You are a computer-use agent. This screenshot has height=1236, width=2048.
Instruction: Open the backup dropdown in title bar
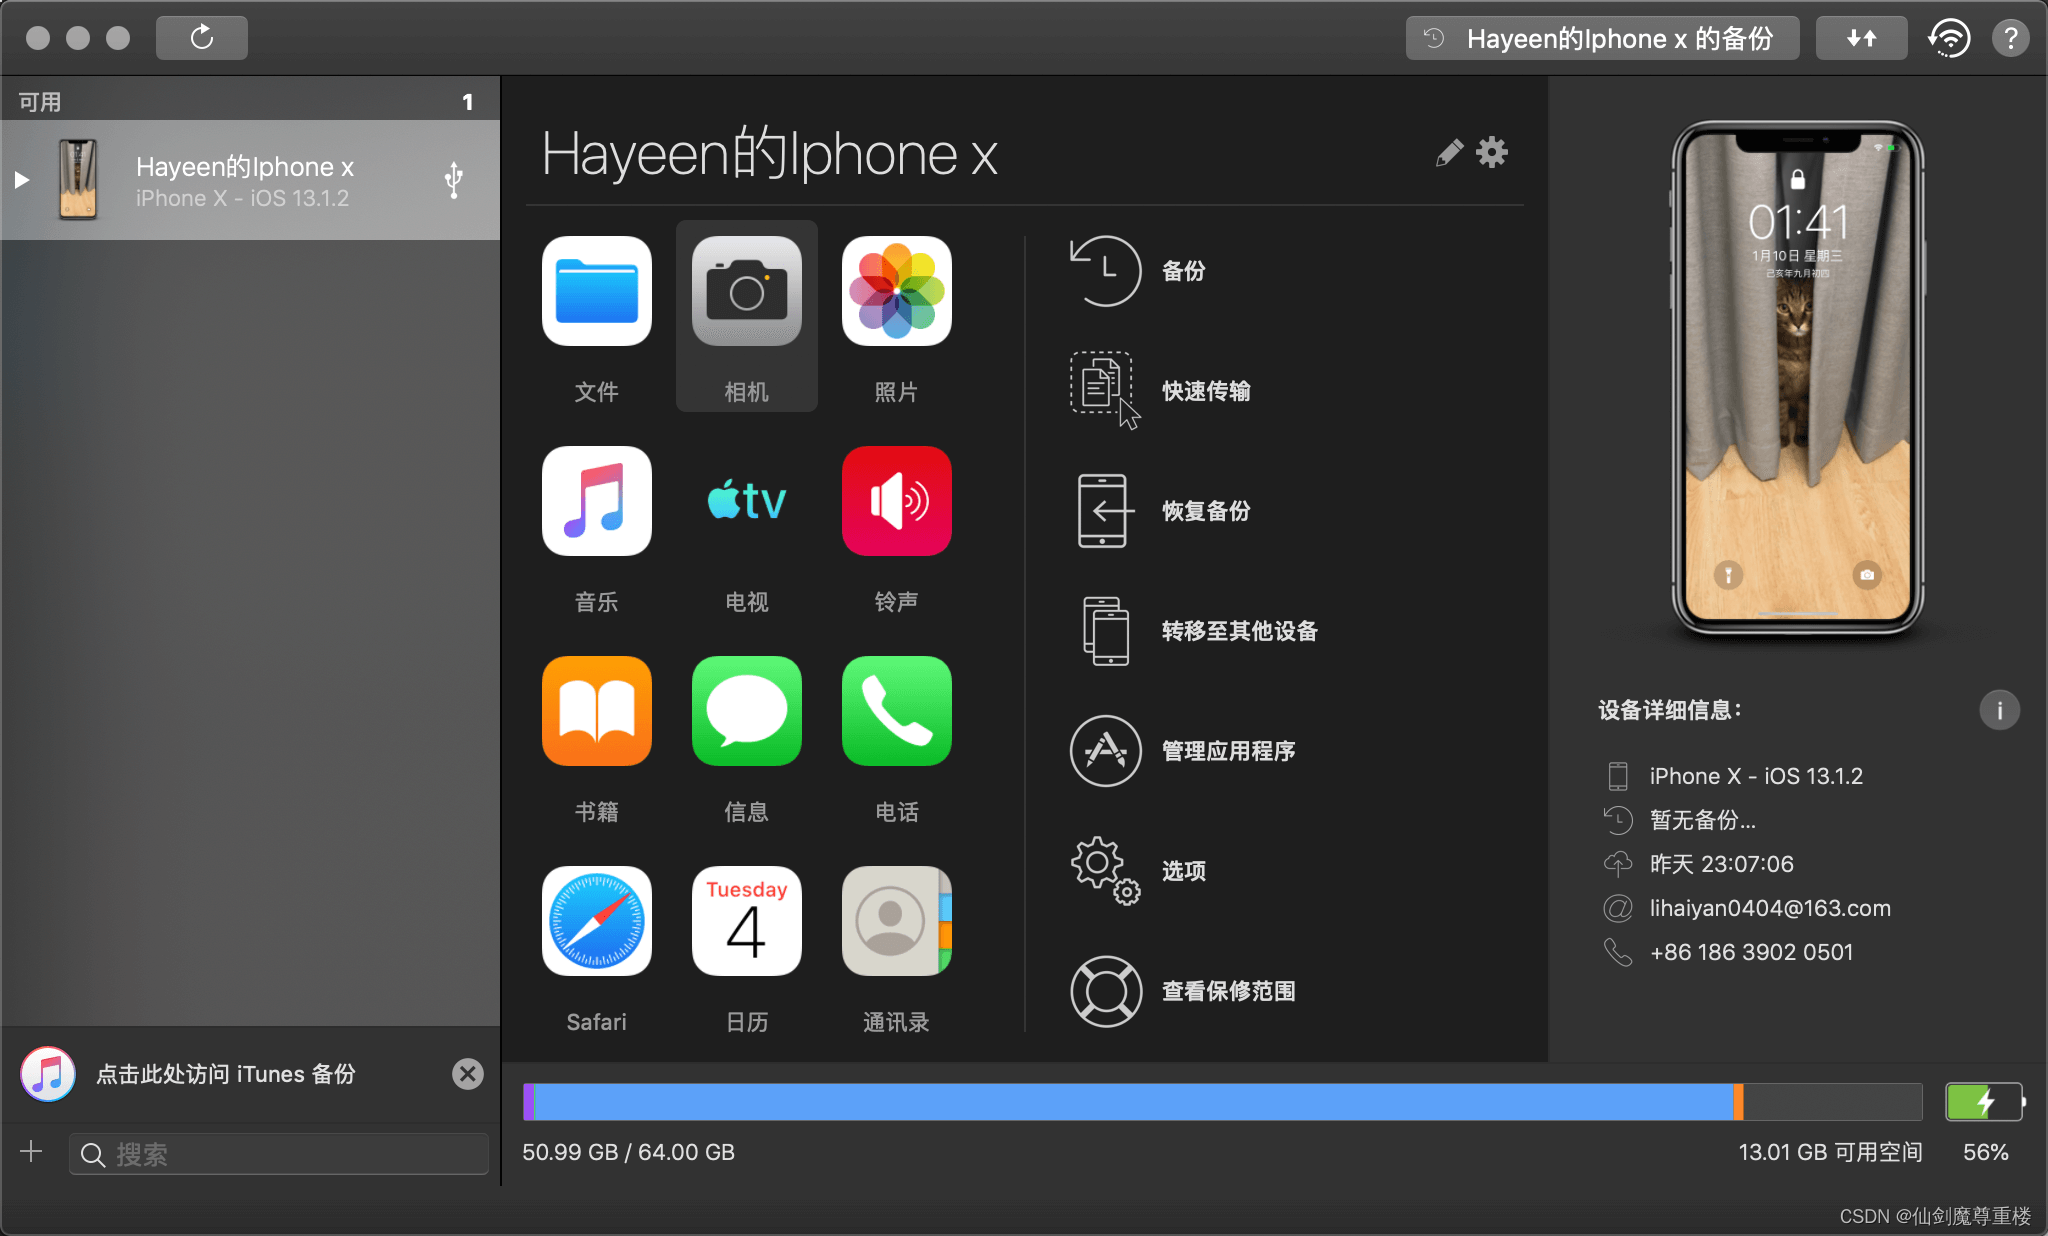(1602, 39)
